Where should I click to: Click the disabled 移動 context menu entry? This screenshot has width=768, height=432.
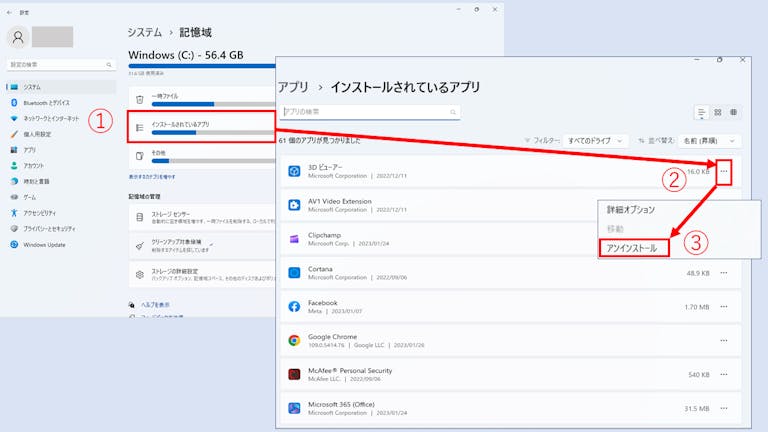click(x=615, y=229)
